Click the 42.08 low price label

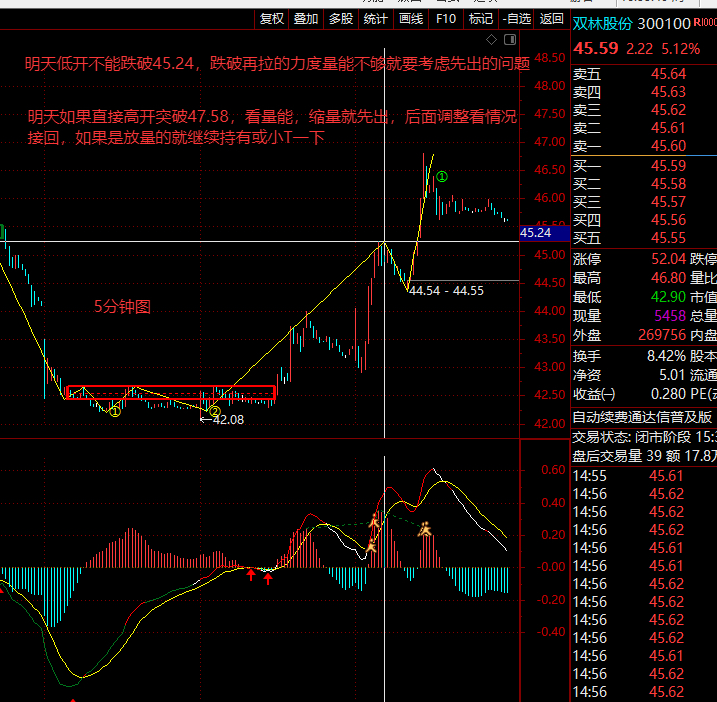228,419
